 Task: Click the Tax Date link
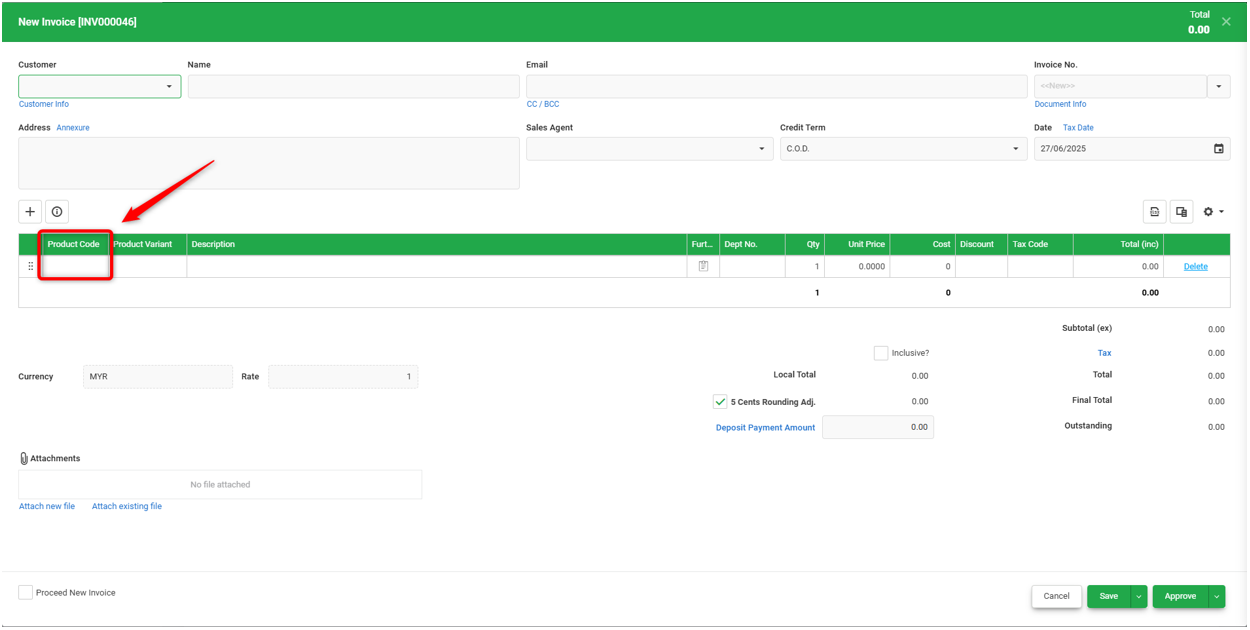tap(1078, 128)
